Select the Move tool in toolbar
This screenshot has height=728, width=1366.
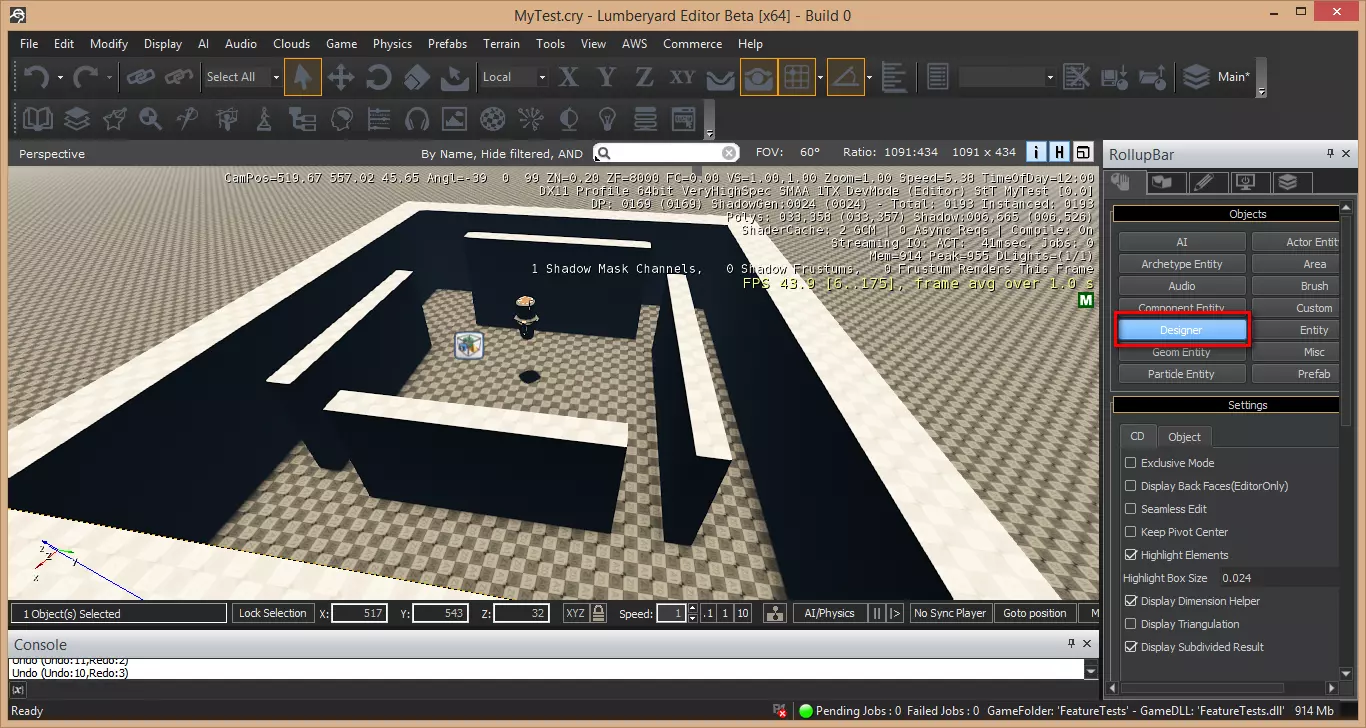pyautogui.click(x=341, y=77)
